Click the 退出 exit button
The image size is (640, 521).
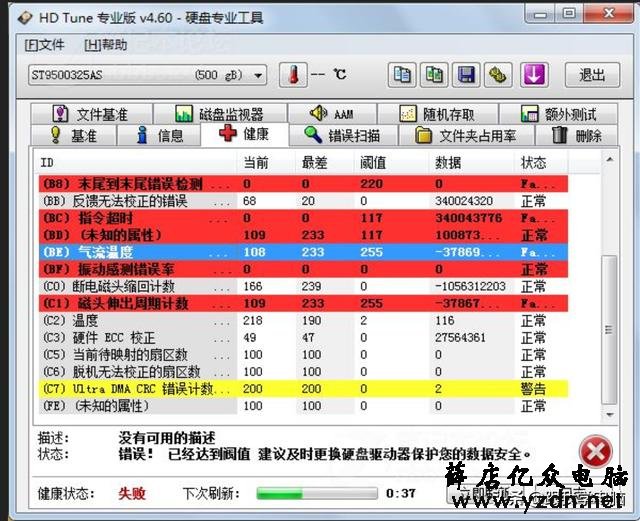tap(592, 75)
